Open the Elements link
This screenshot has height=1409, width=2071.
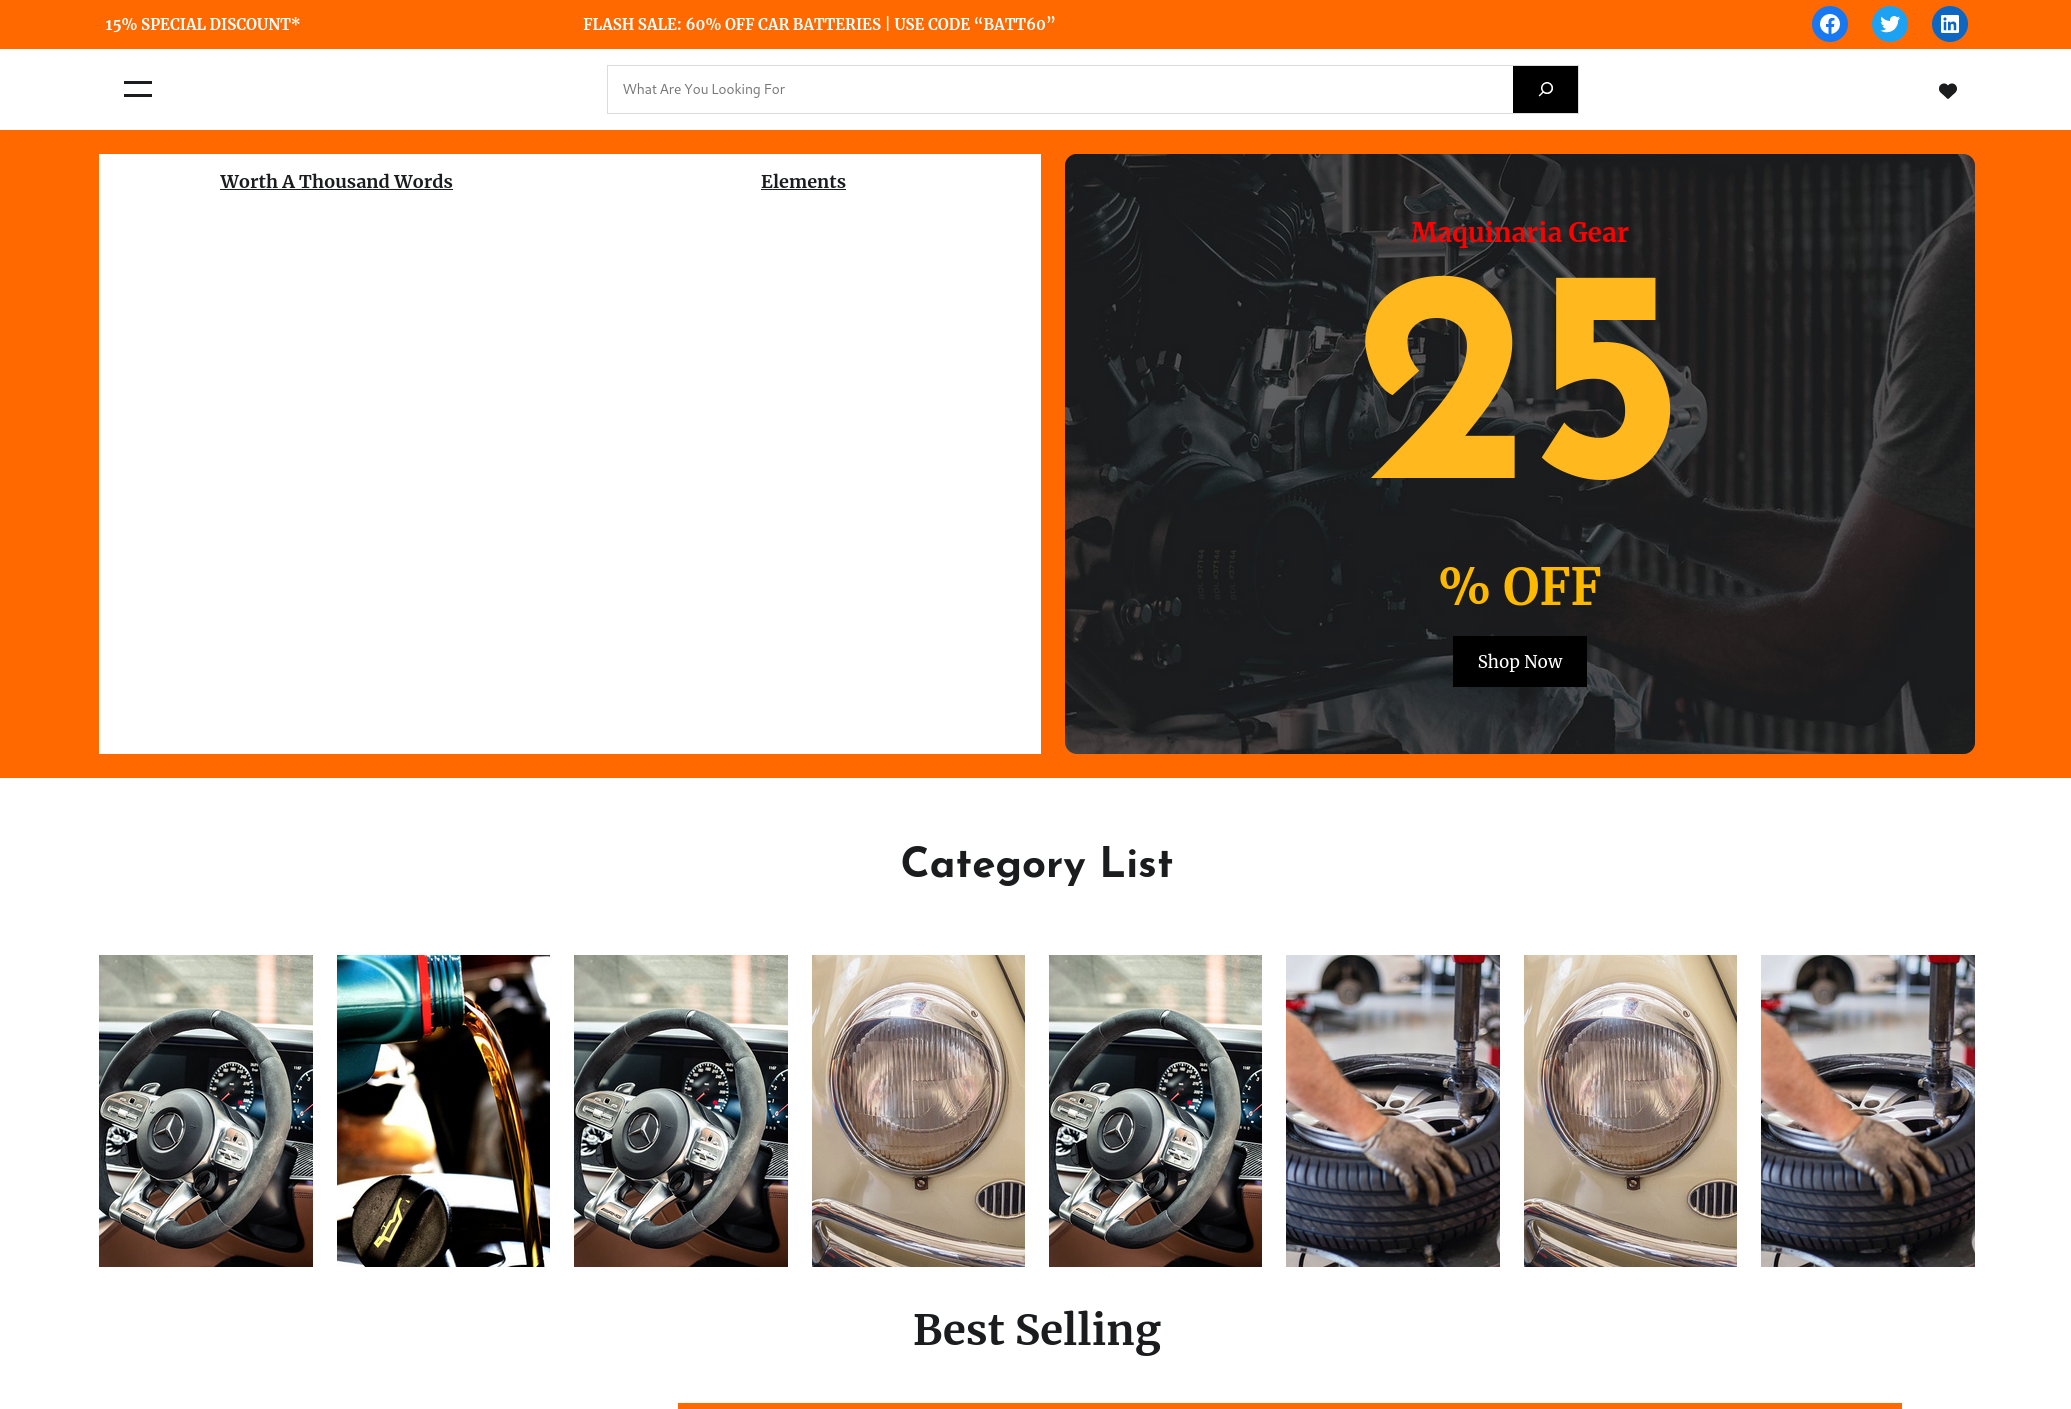[x=803, y=181]
